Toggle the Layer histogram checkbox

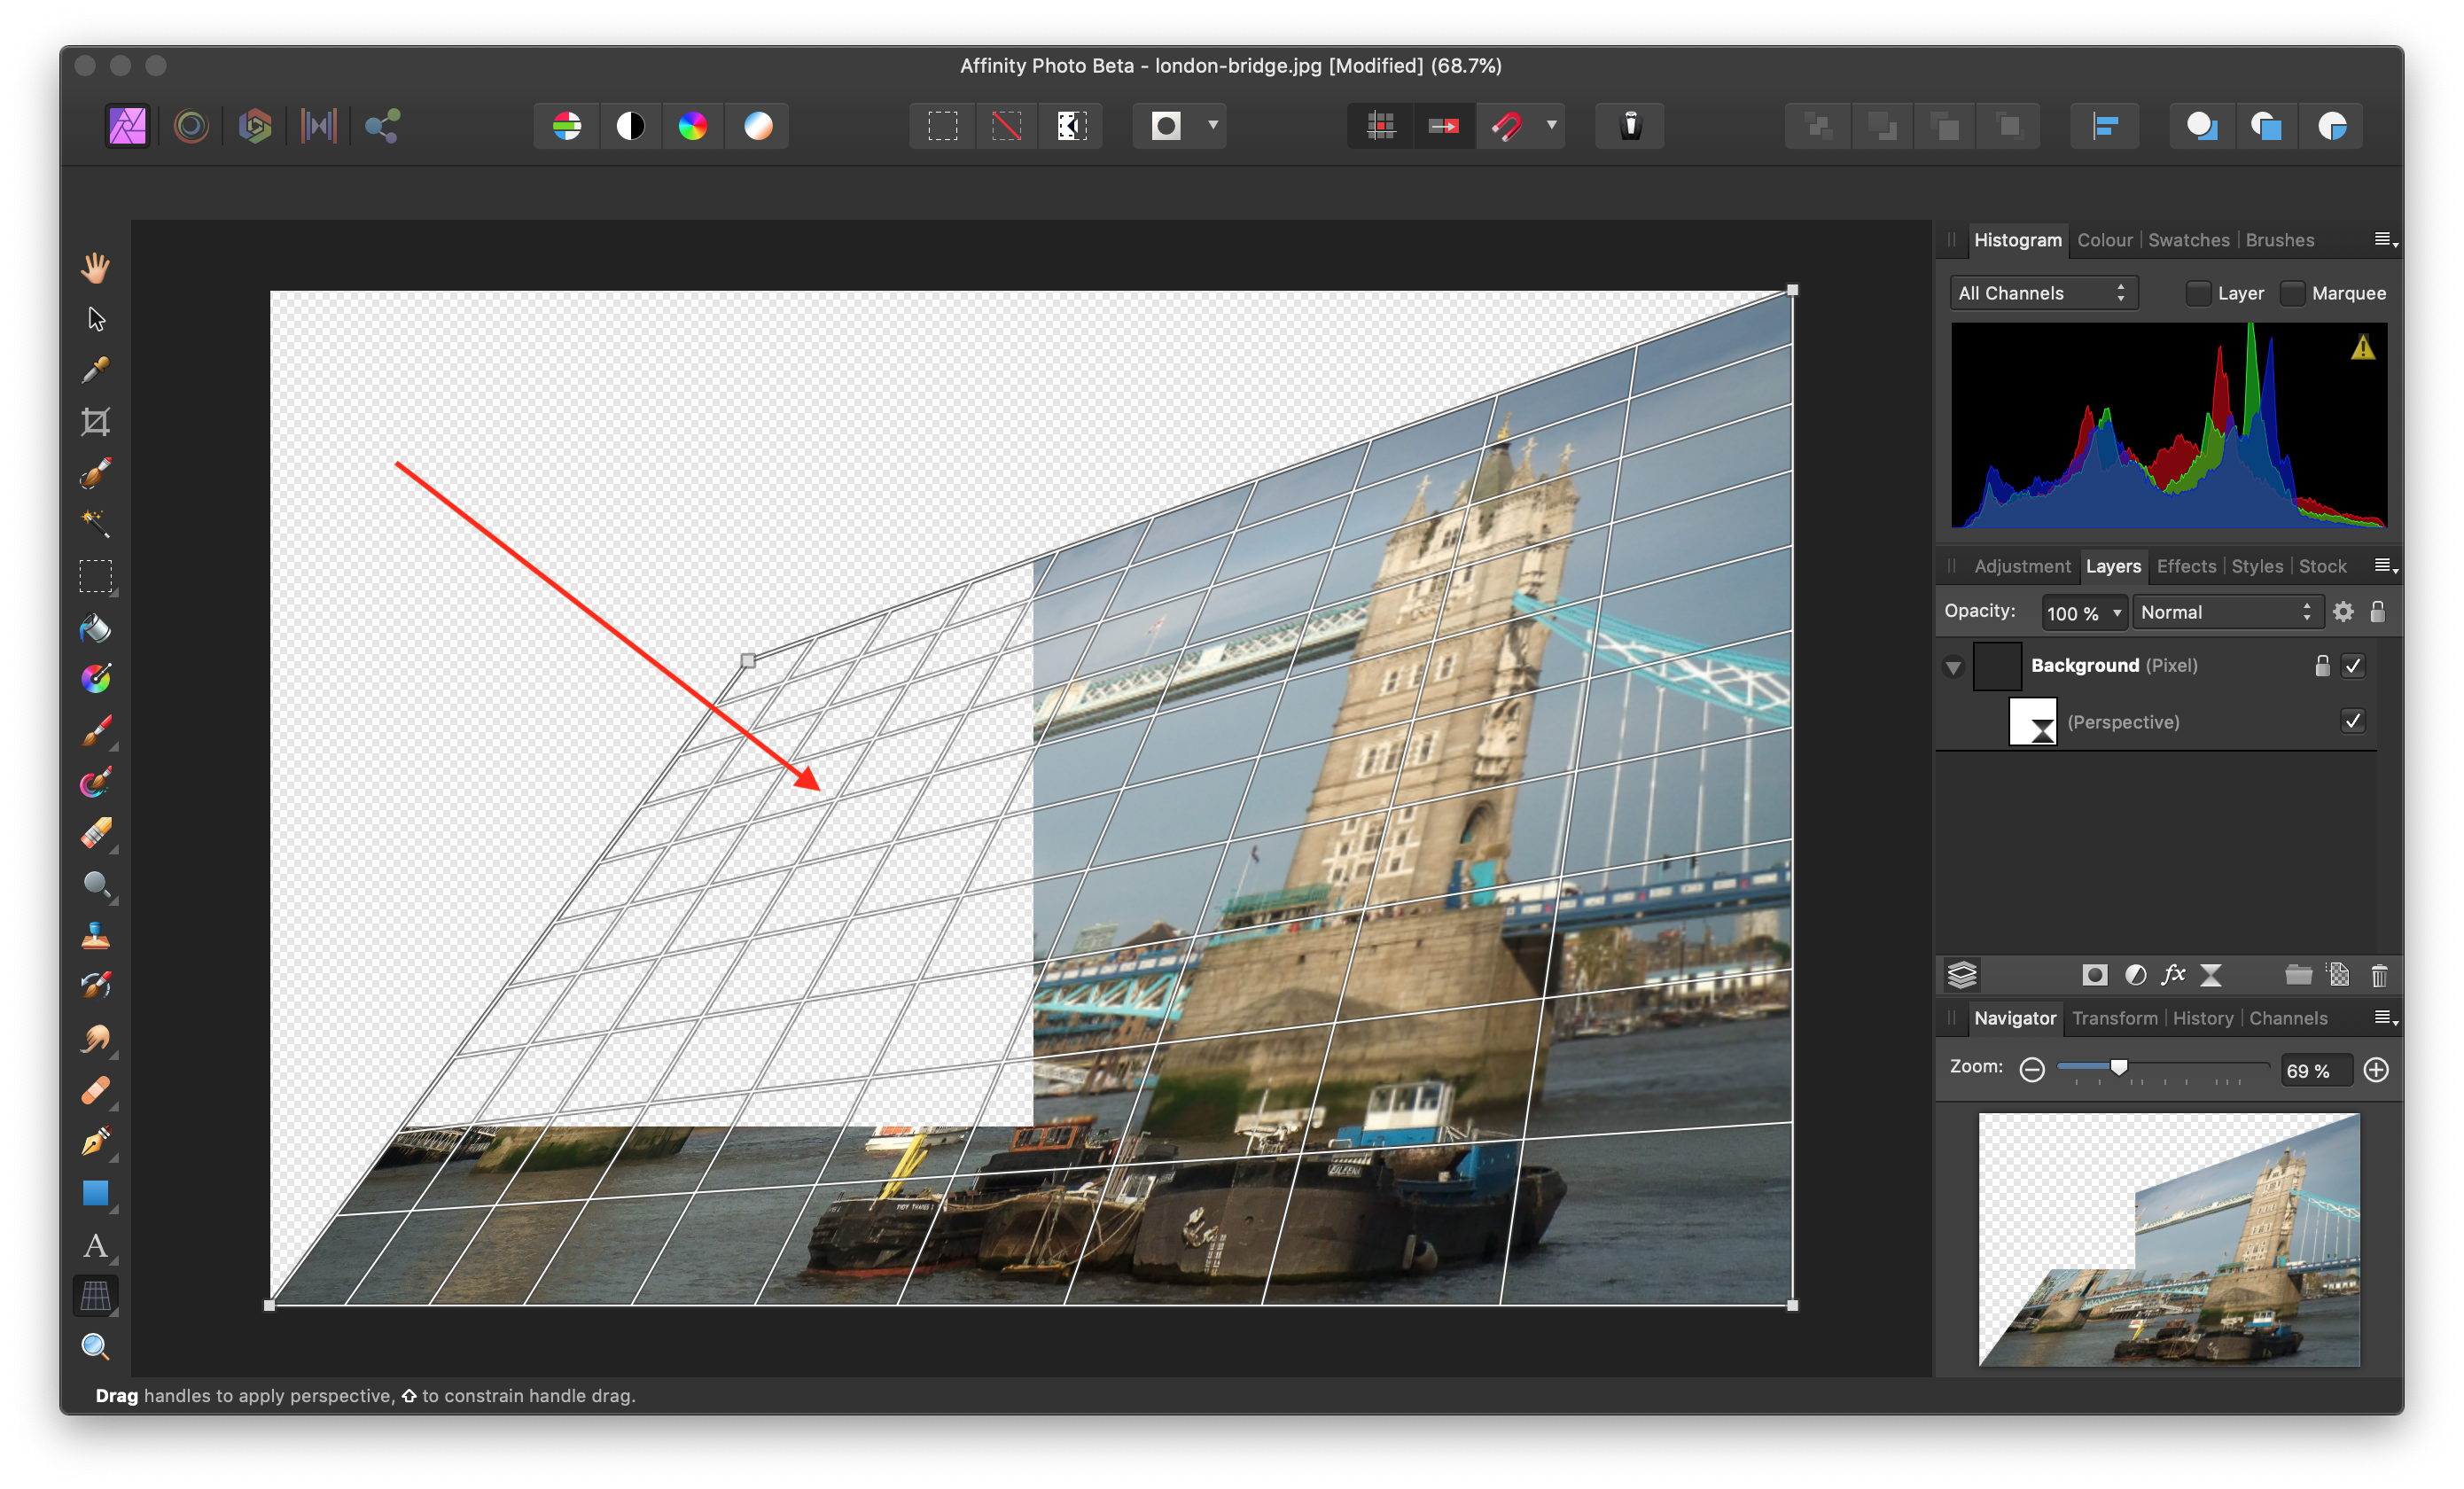tap(2196, 292)
